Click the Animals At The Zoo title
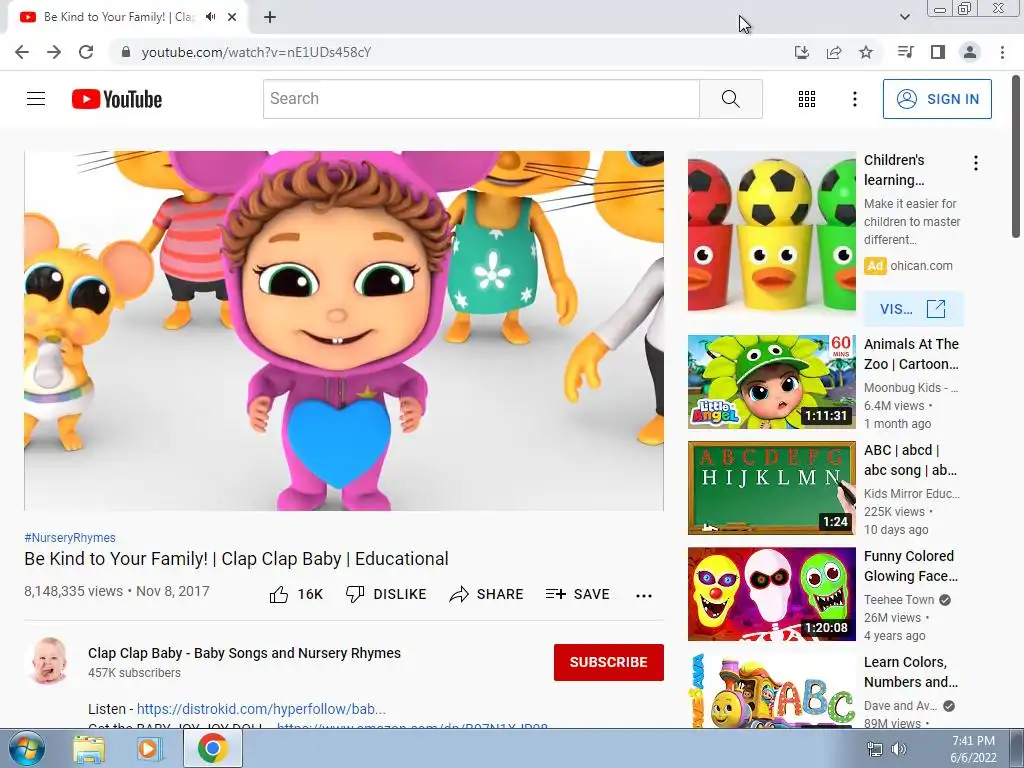The image size is (1024, 768). click(911, 354)
